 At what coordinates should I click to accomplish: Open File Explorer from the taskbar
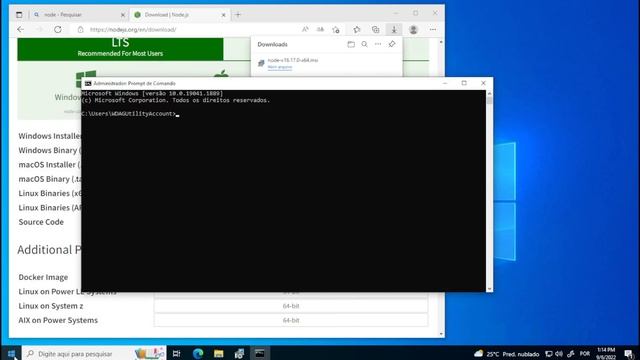(218, 353)
